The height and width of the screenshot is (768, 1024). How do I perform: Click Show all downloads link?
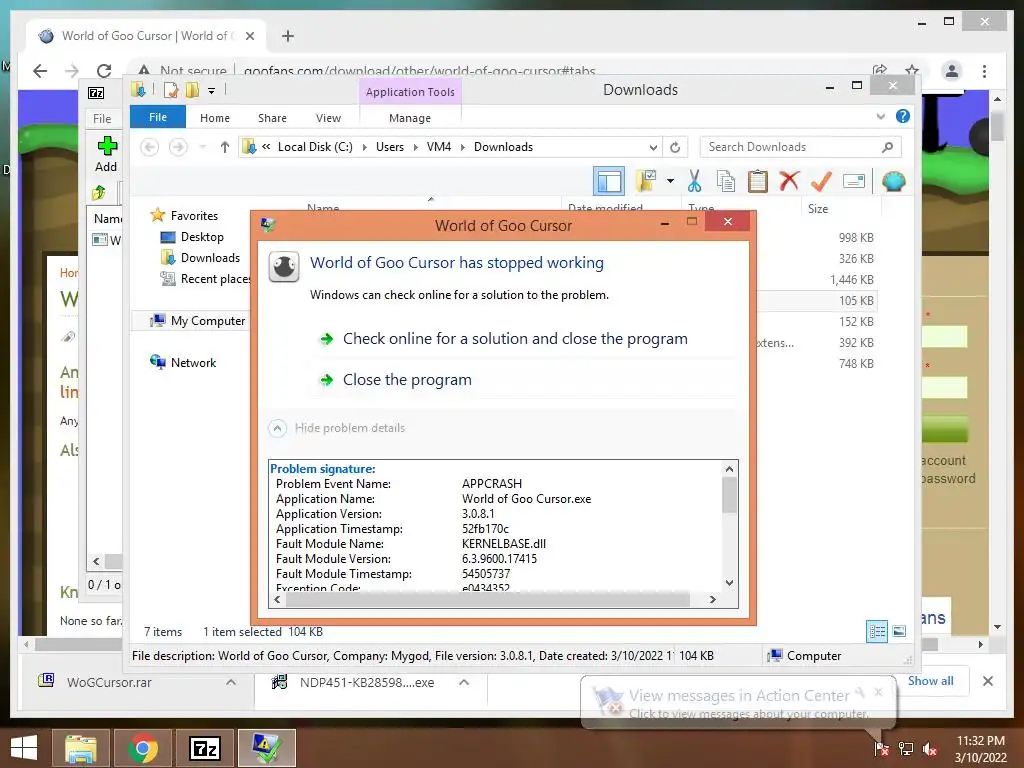tap(931, 680)
